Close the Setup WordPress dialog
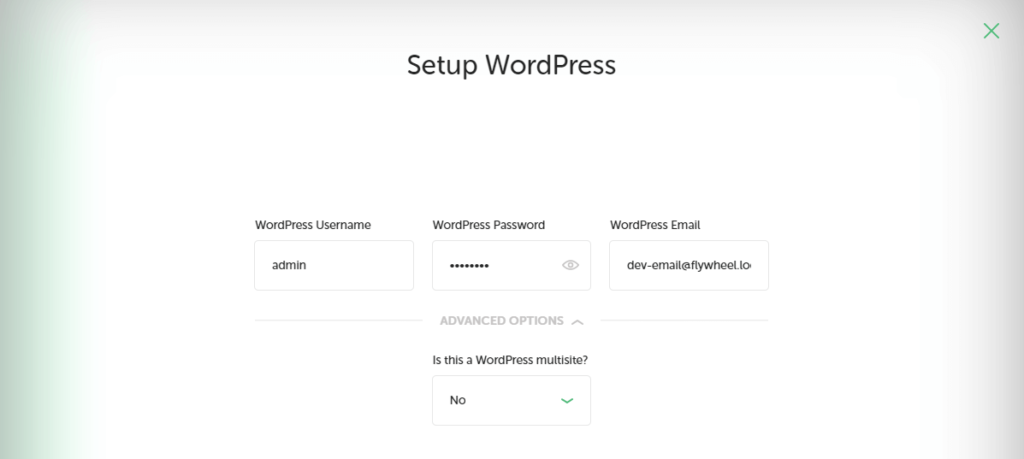Image resolution: width=1024 pixels, height=459 pixels. tap(991, 31)
